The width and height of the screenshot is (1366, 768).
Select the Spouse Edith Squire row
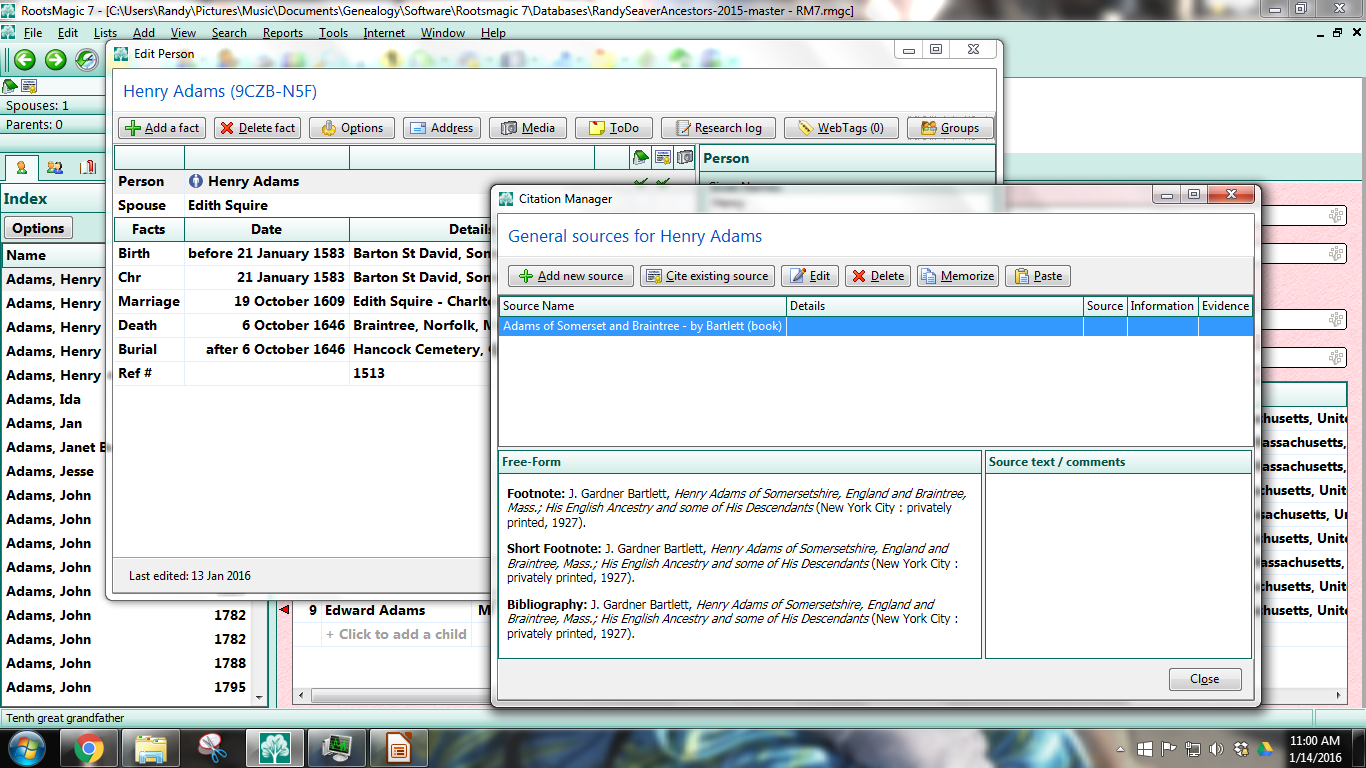tap(302, 205)
